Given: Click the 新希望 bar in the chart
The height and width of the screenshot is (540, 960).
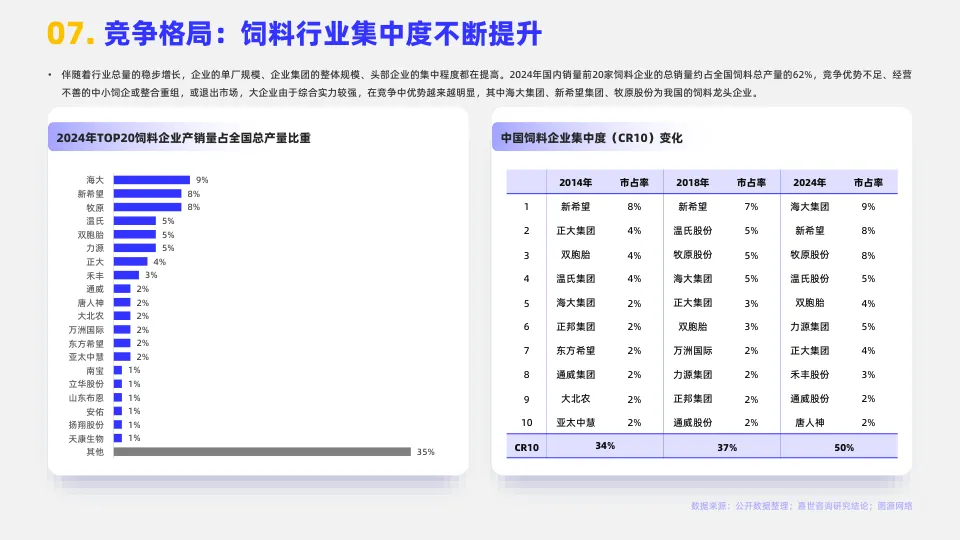Looking at the screenshot, I should tap(148, 193).
